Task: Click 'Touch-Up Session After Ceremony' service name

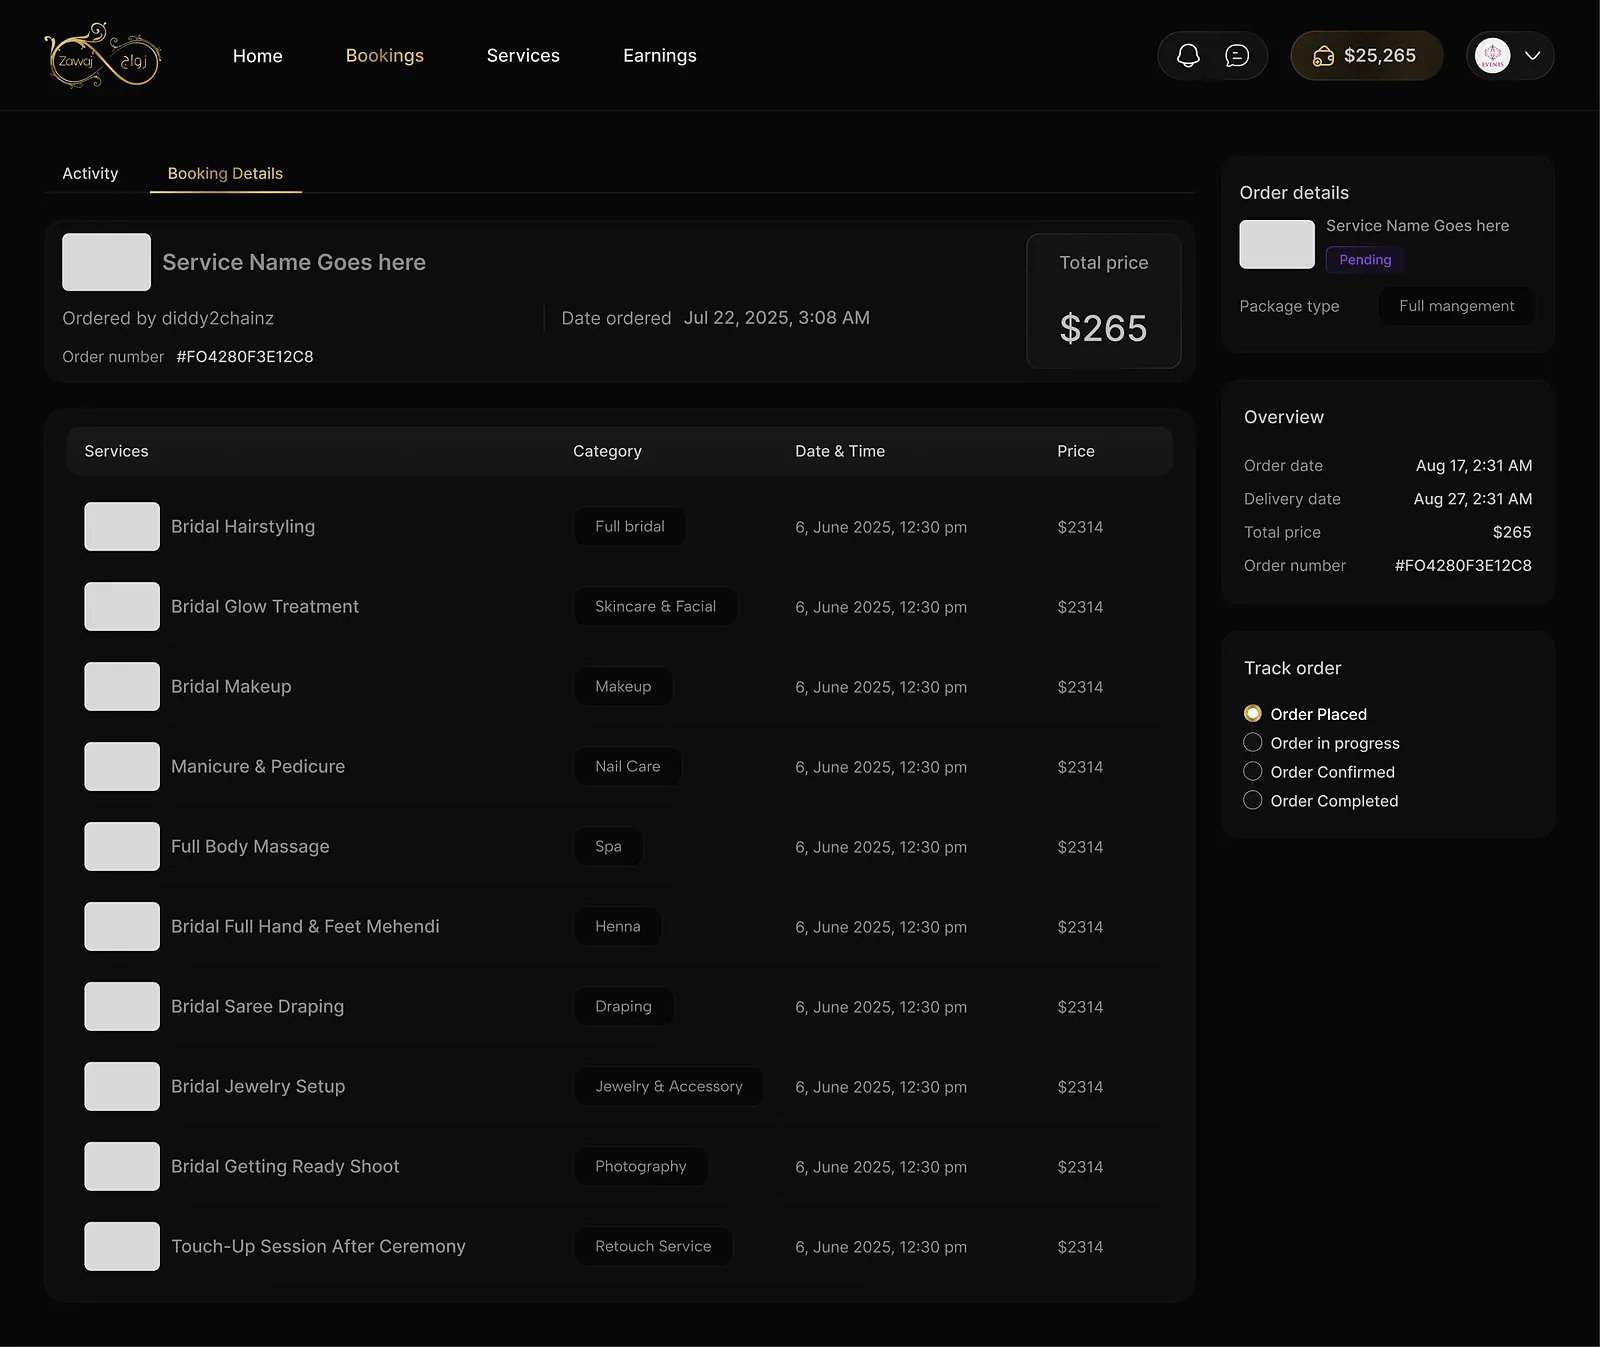Action: (x=318, y=1246)
